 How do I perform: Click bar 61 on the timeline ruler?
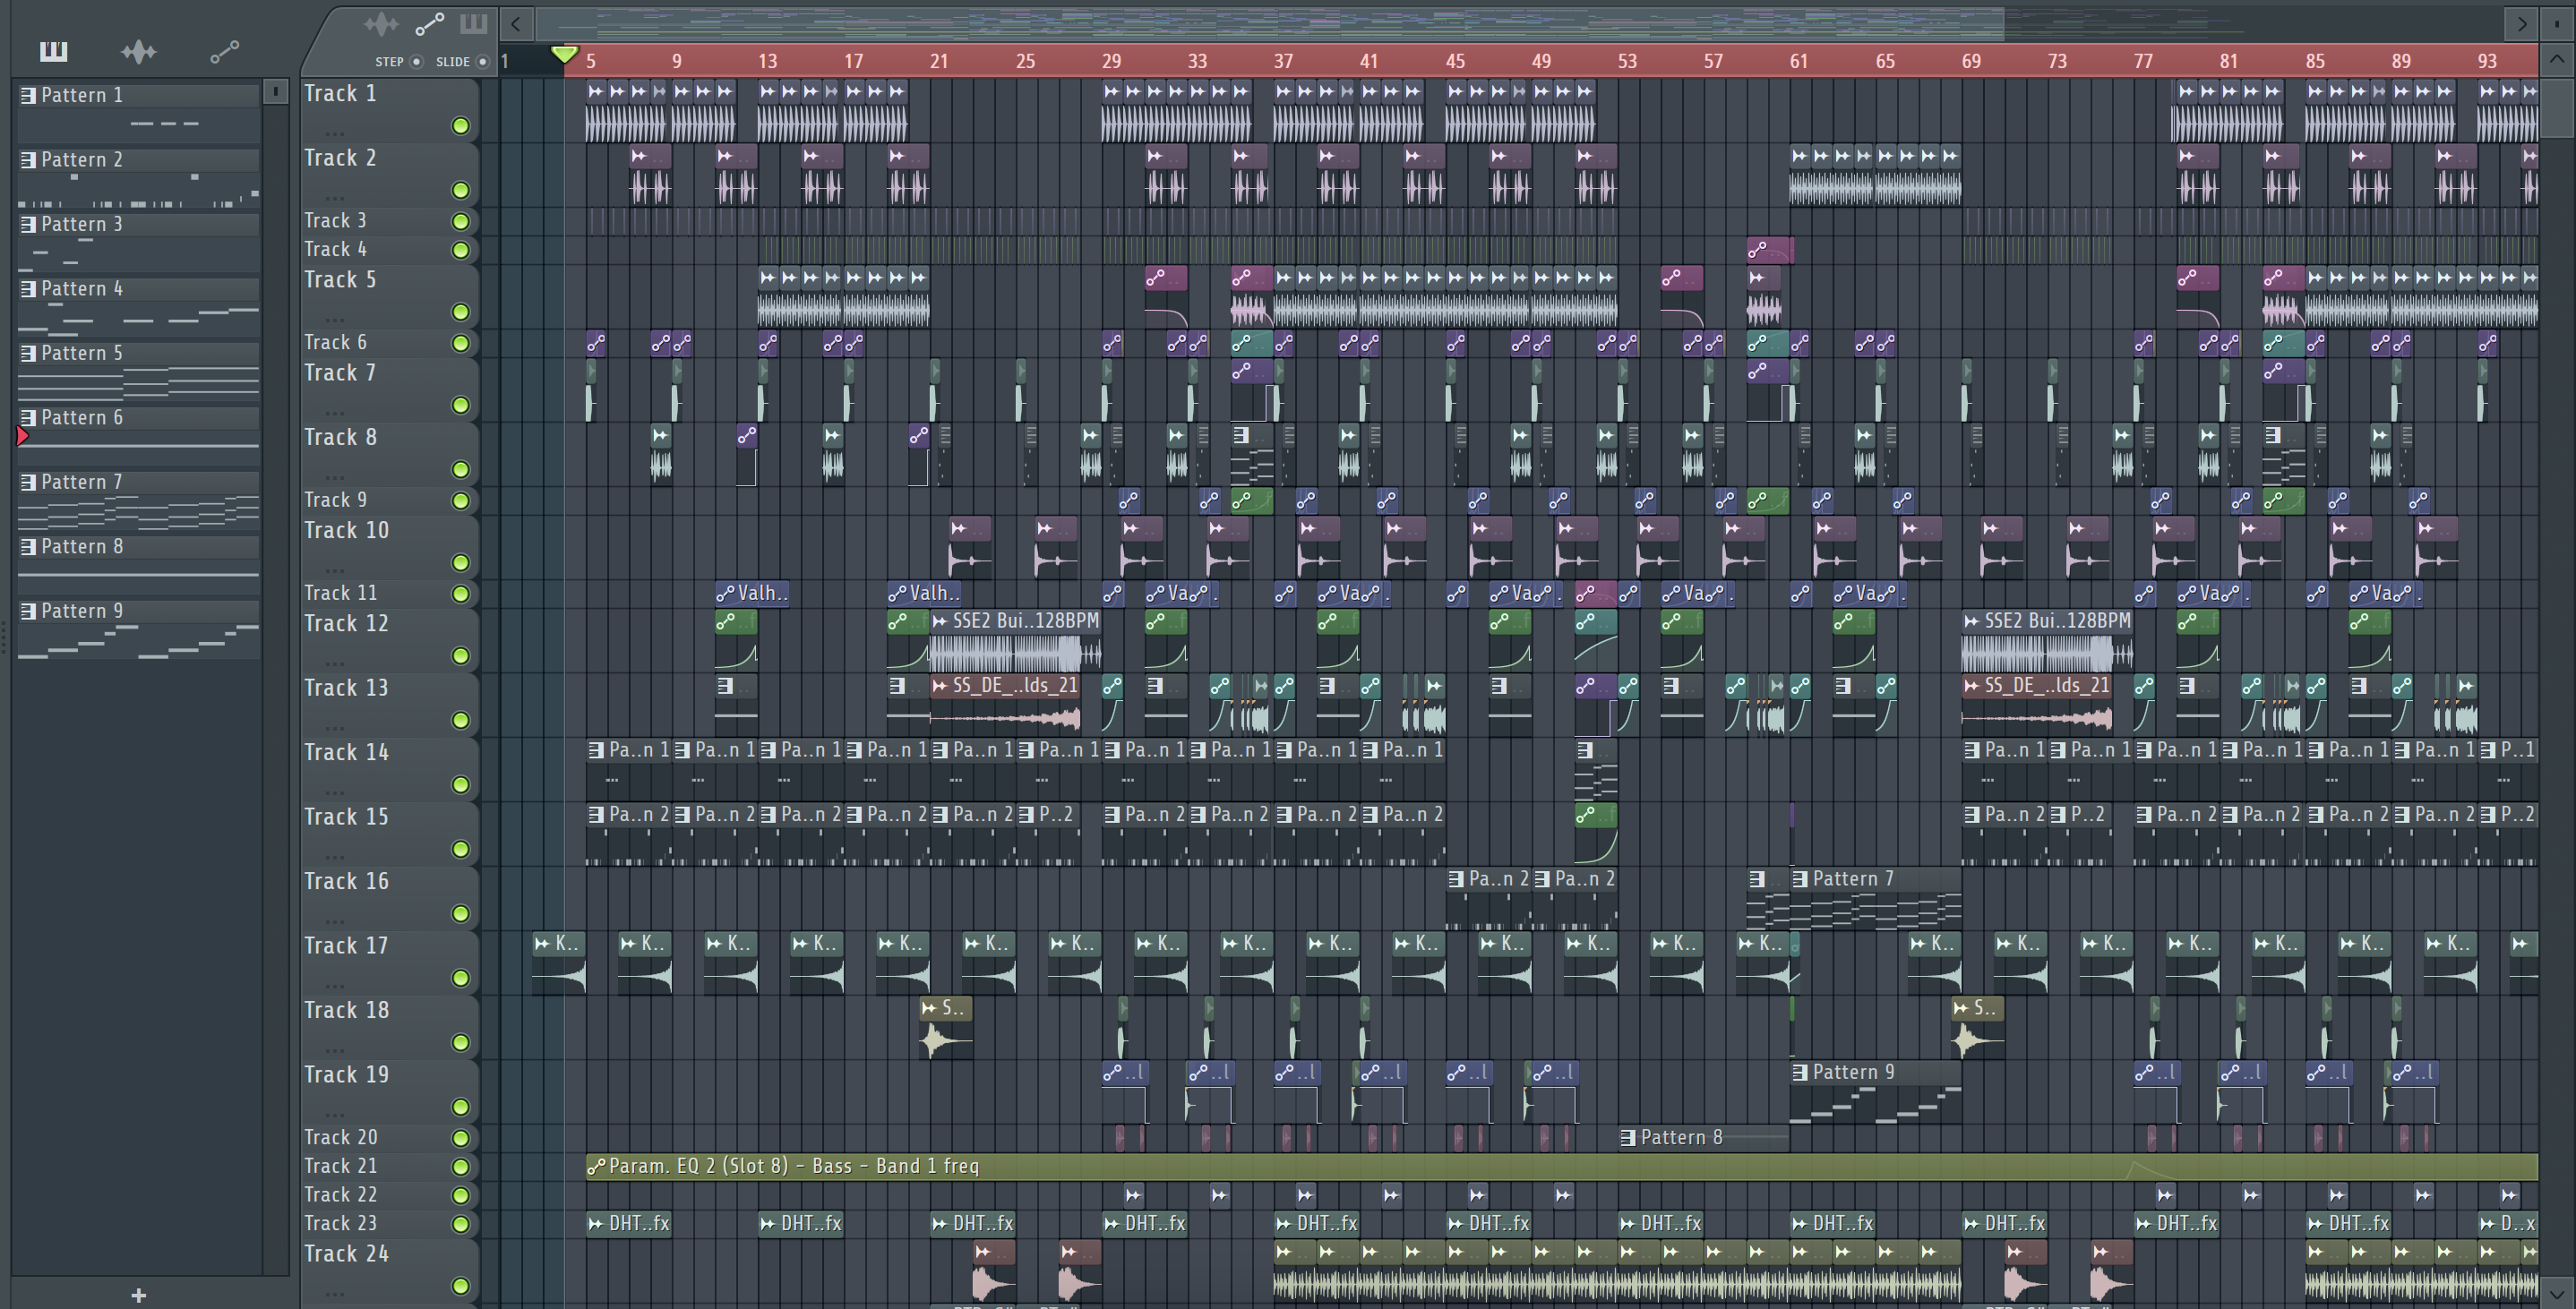[1798, 61]
